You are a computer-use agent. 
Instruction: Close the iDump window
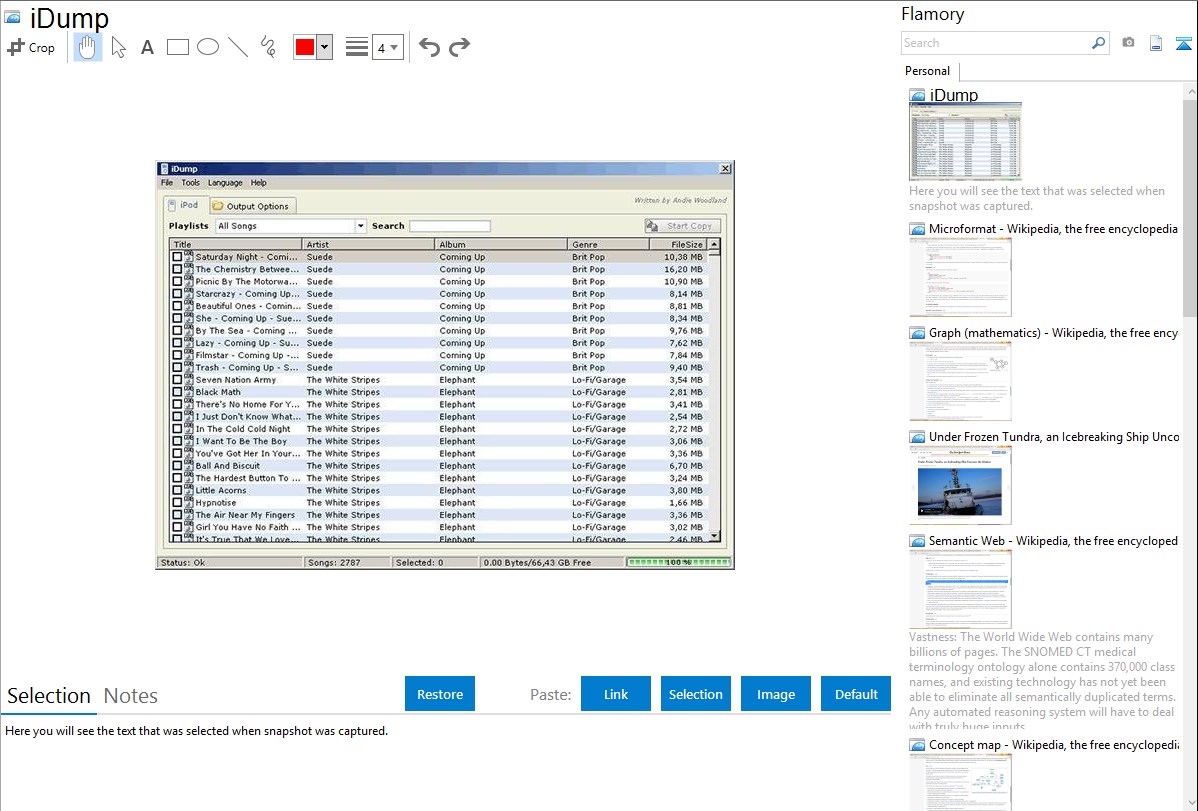725,169
